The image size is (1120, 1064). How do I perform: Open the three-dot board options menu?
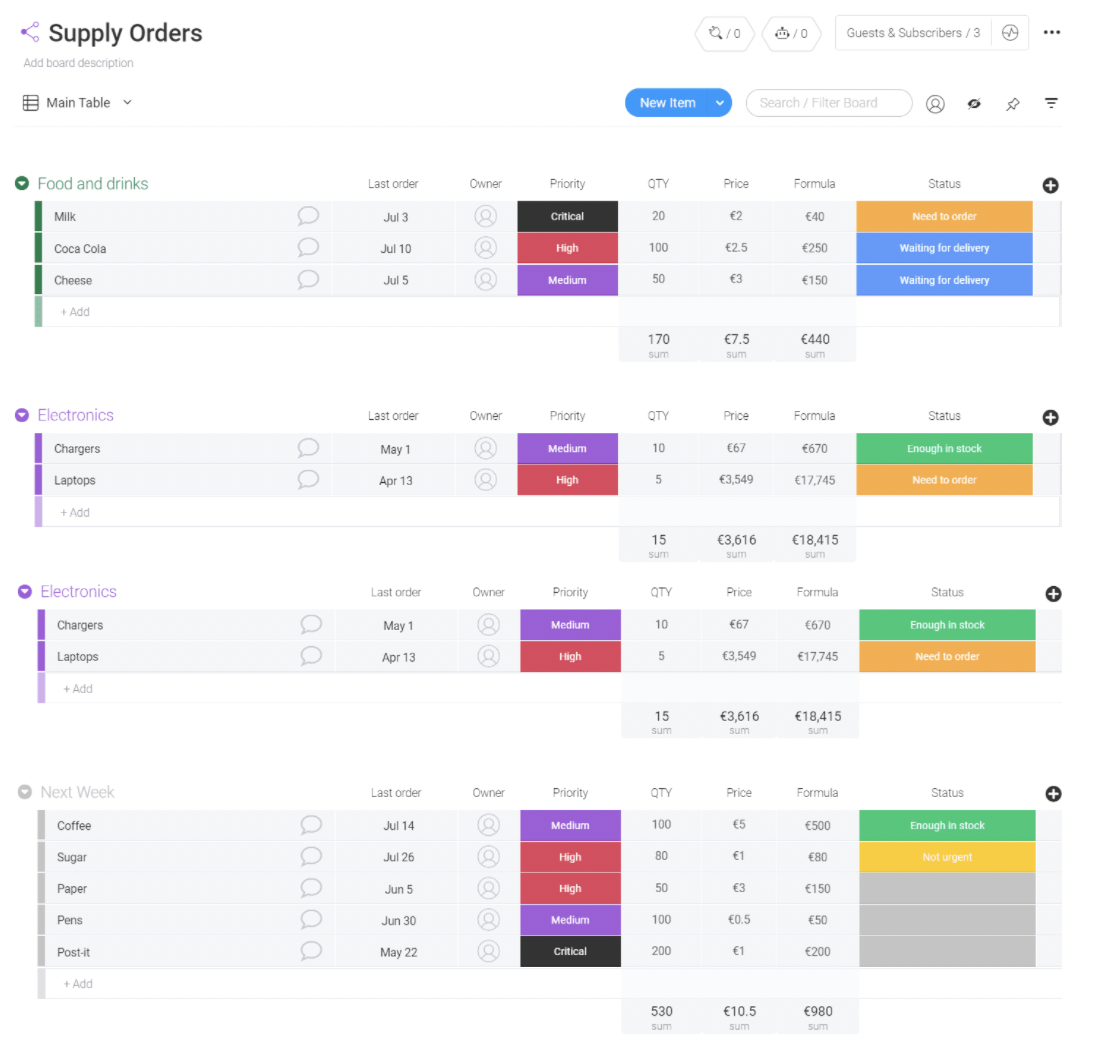[1052, 32]
